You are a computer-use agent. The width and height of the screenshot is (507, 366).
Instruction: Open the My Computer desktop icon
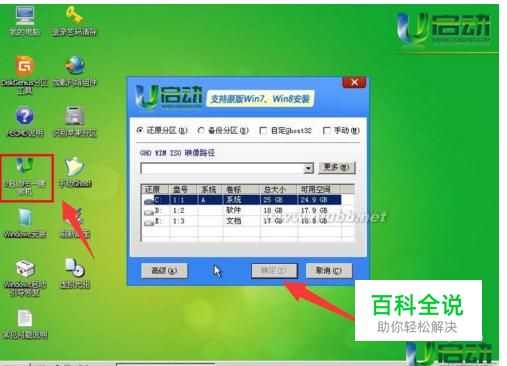click(25, 21)
